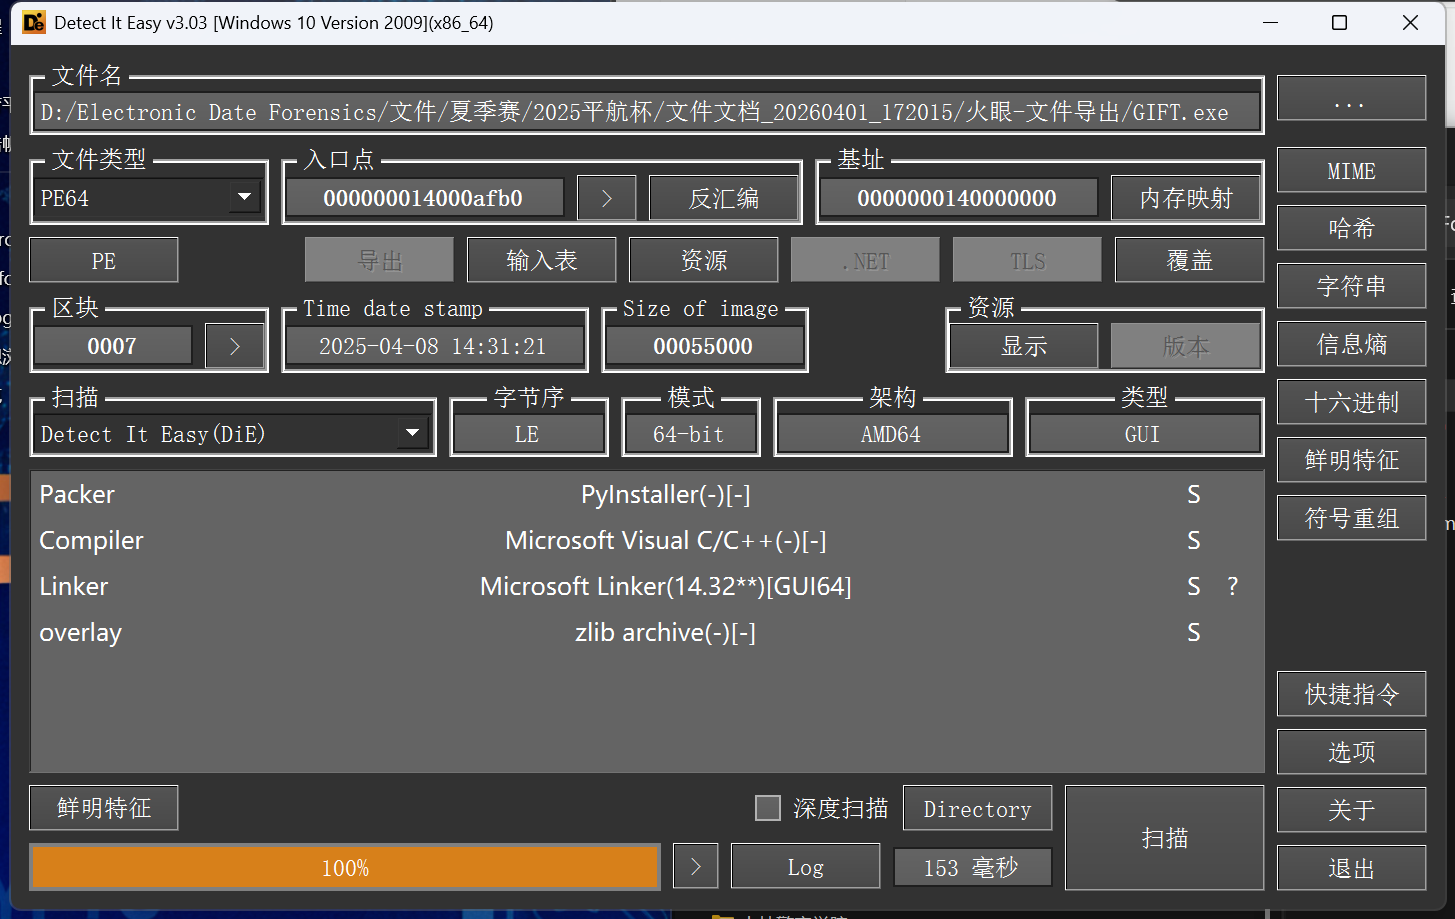Screen dimensions: 1455x919
Task: Click the large 扫描 scan button
Action: point(1165,838)
